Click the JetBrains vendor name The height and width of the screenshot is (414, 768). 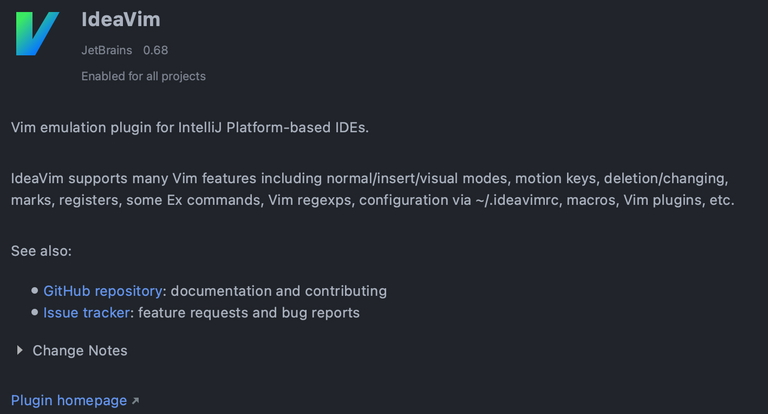pyautogui.click(x=107, y=50)
